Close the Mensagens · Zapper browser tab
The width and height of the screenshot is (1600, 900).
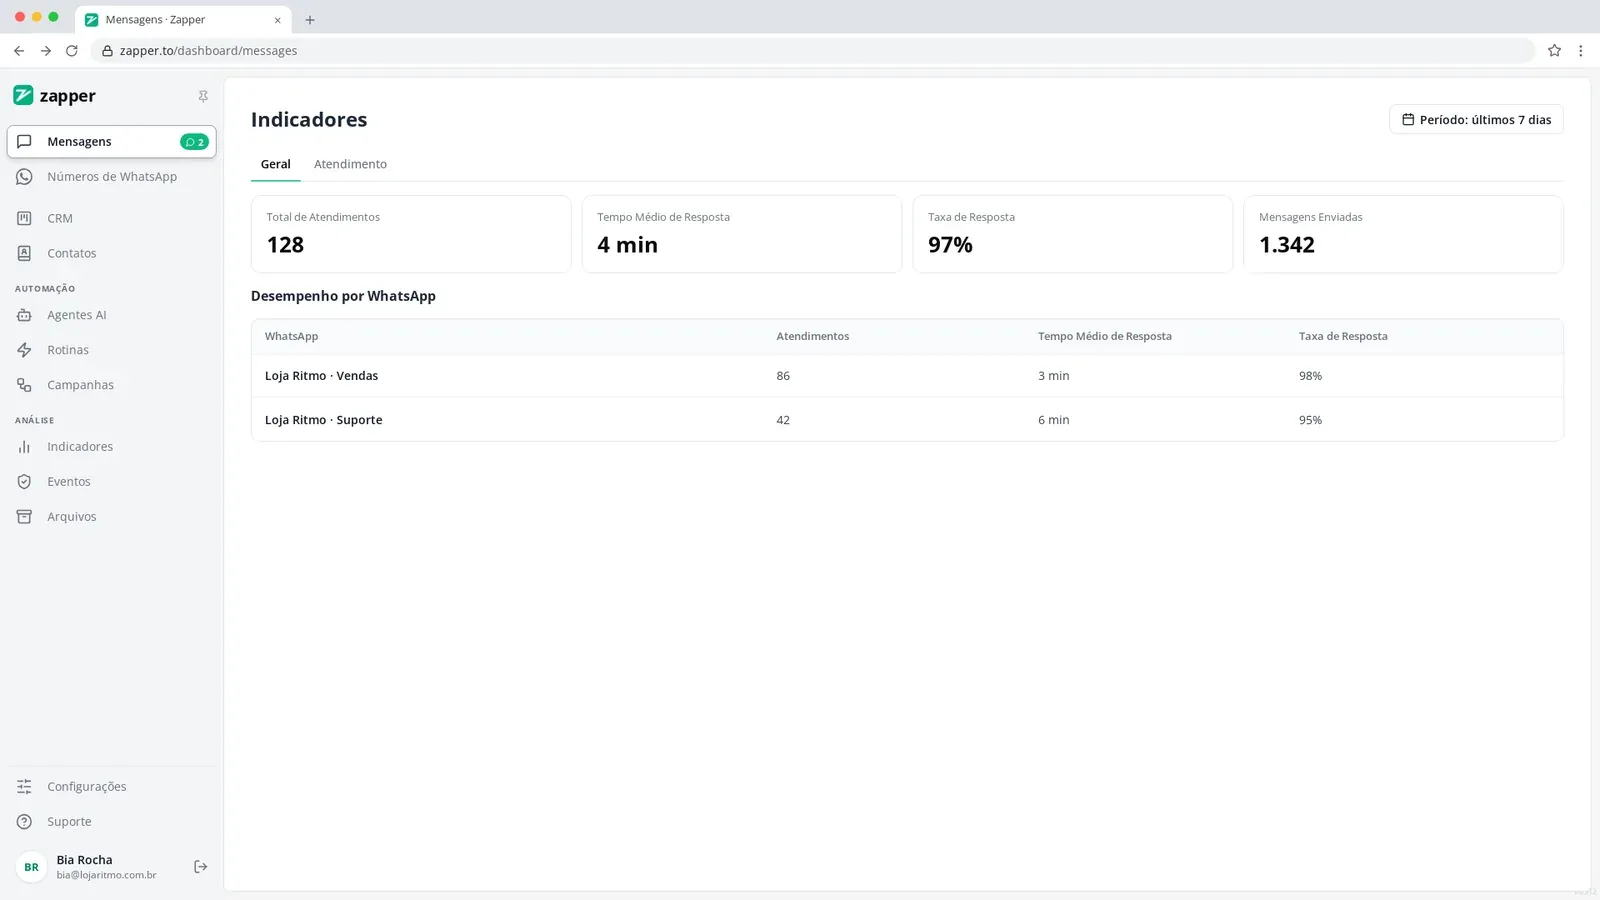tap(278, 20)
